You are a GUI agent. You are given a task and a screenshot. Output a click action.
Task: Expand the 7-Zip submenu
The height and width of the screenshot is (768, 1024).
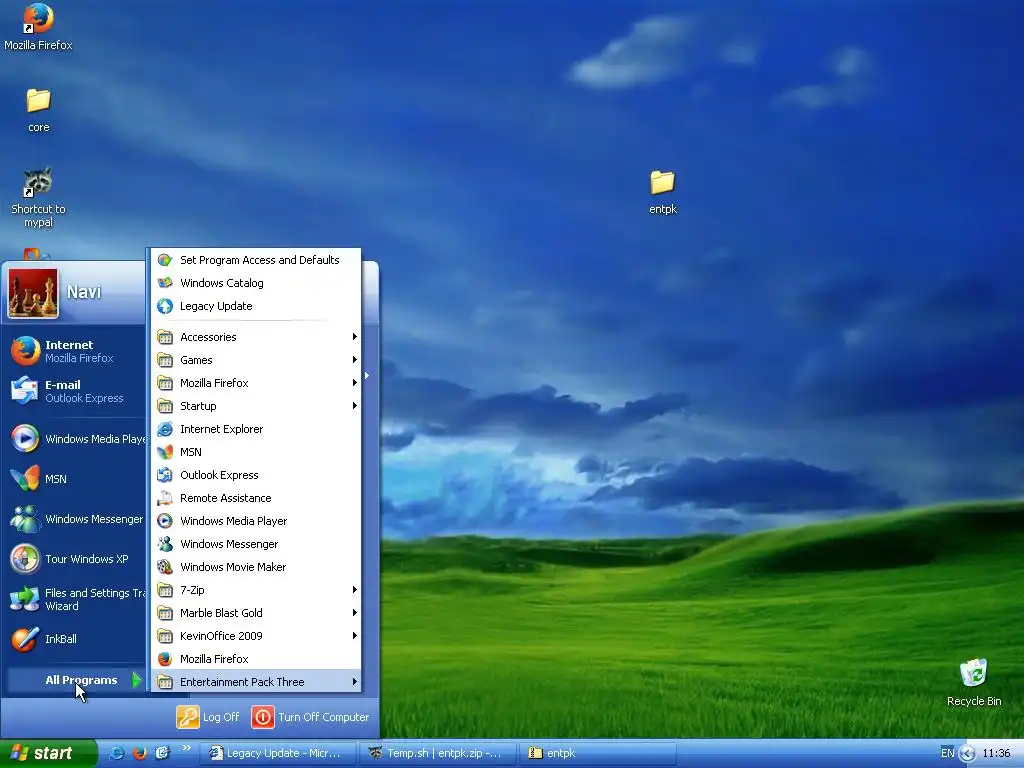pos(256,590)
